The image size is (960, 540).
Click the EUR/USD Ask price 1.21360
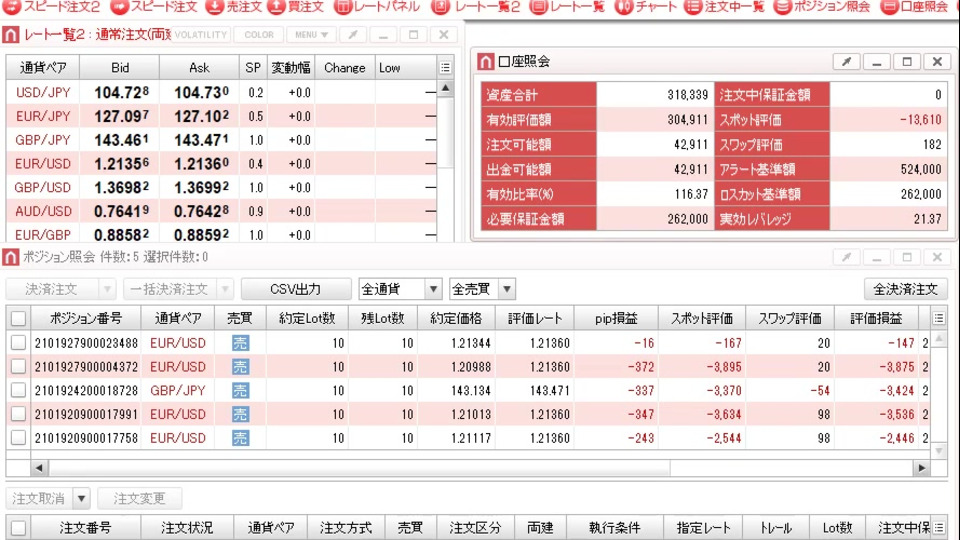[201, 164]
